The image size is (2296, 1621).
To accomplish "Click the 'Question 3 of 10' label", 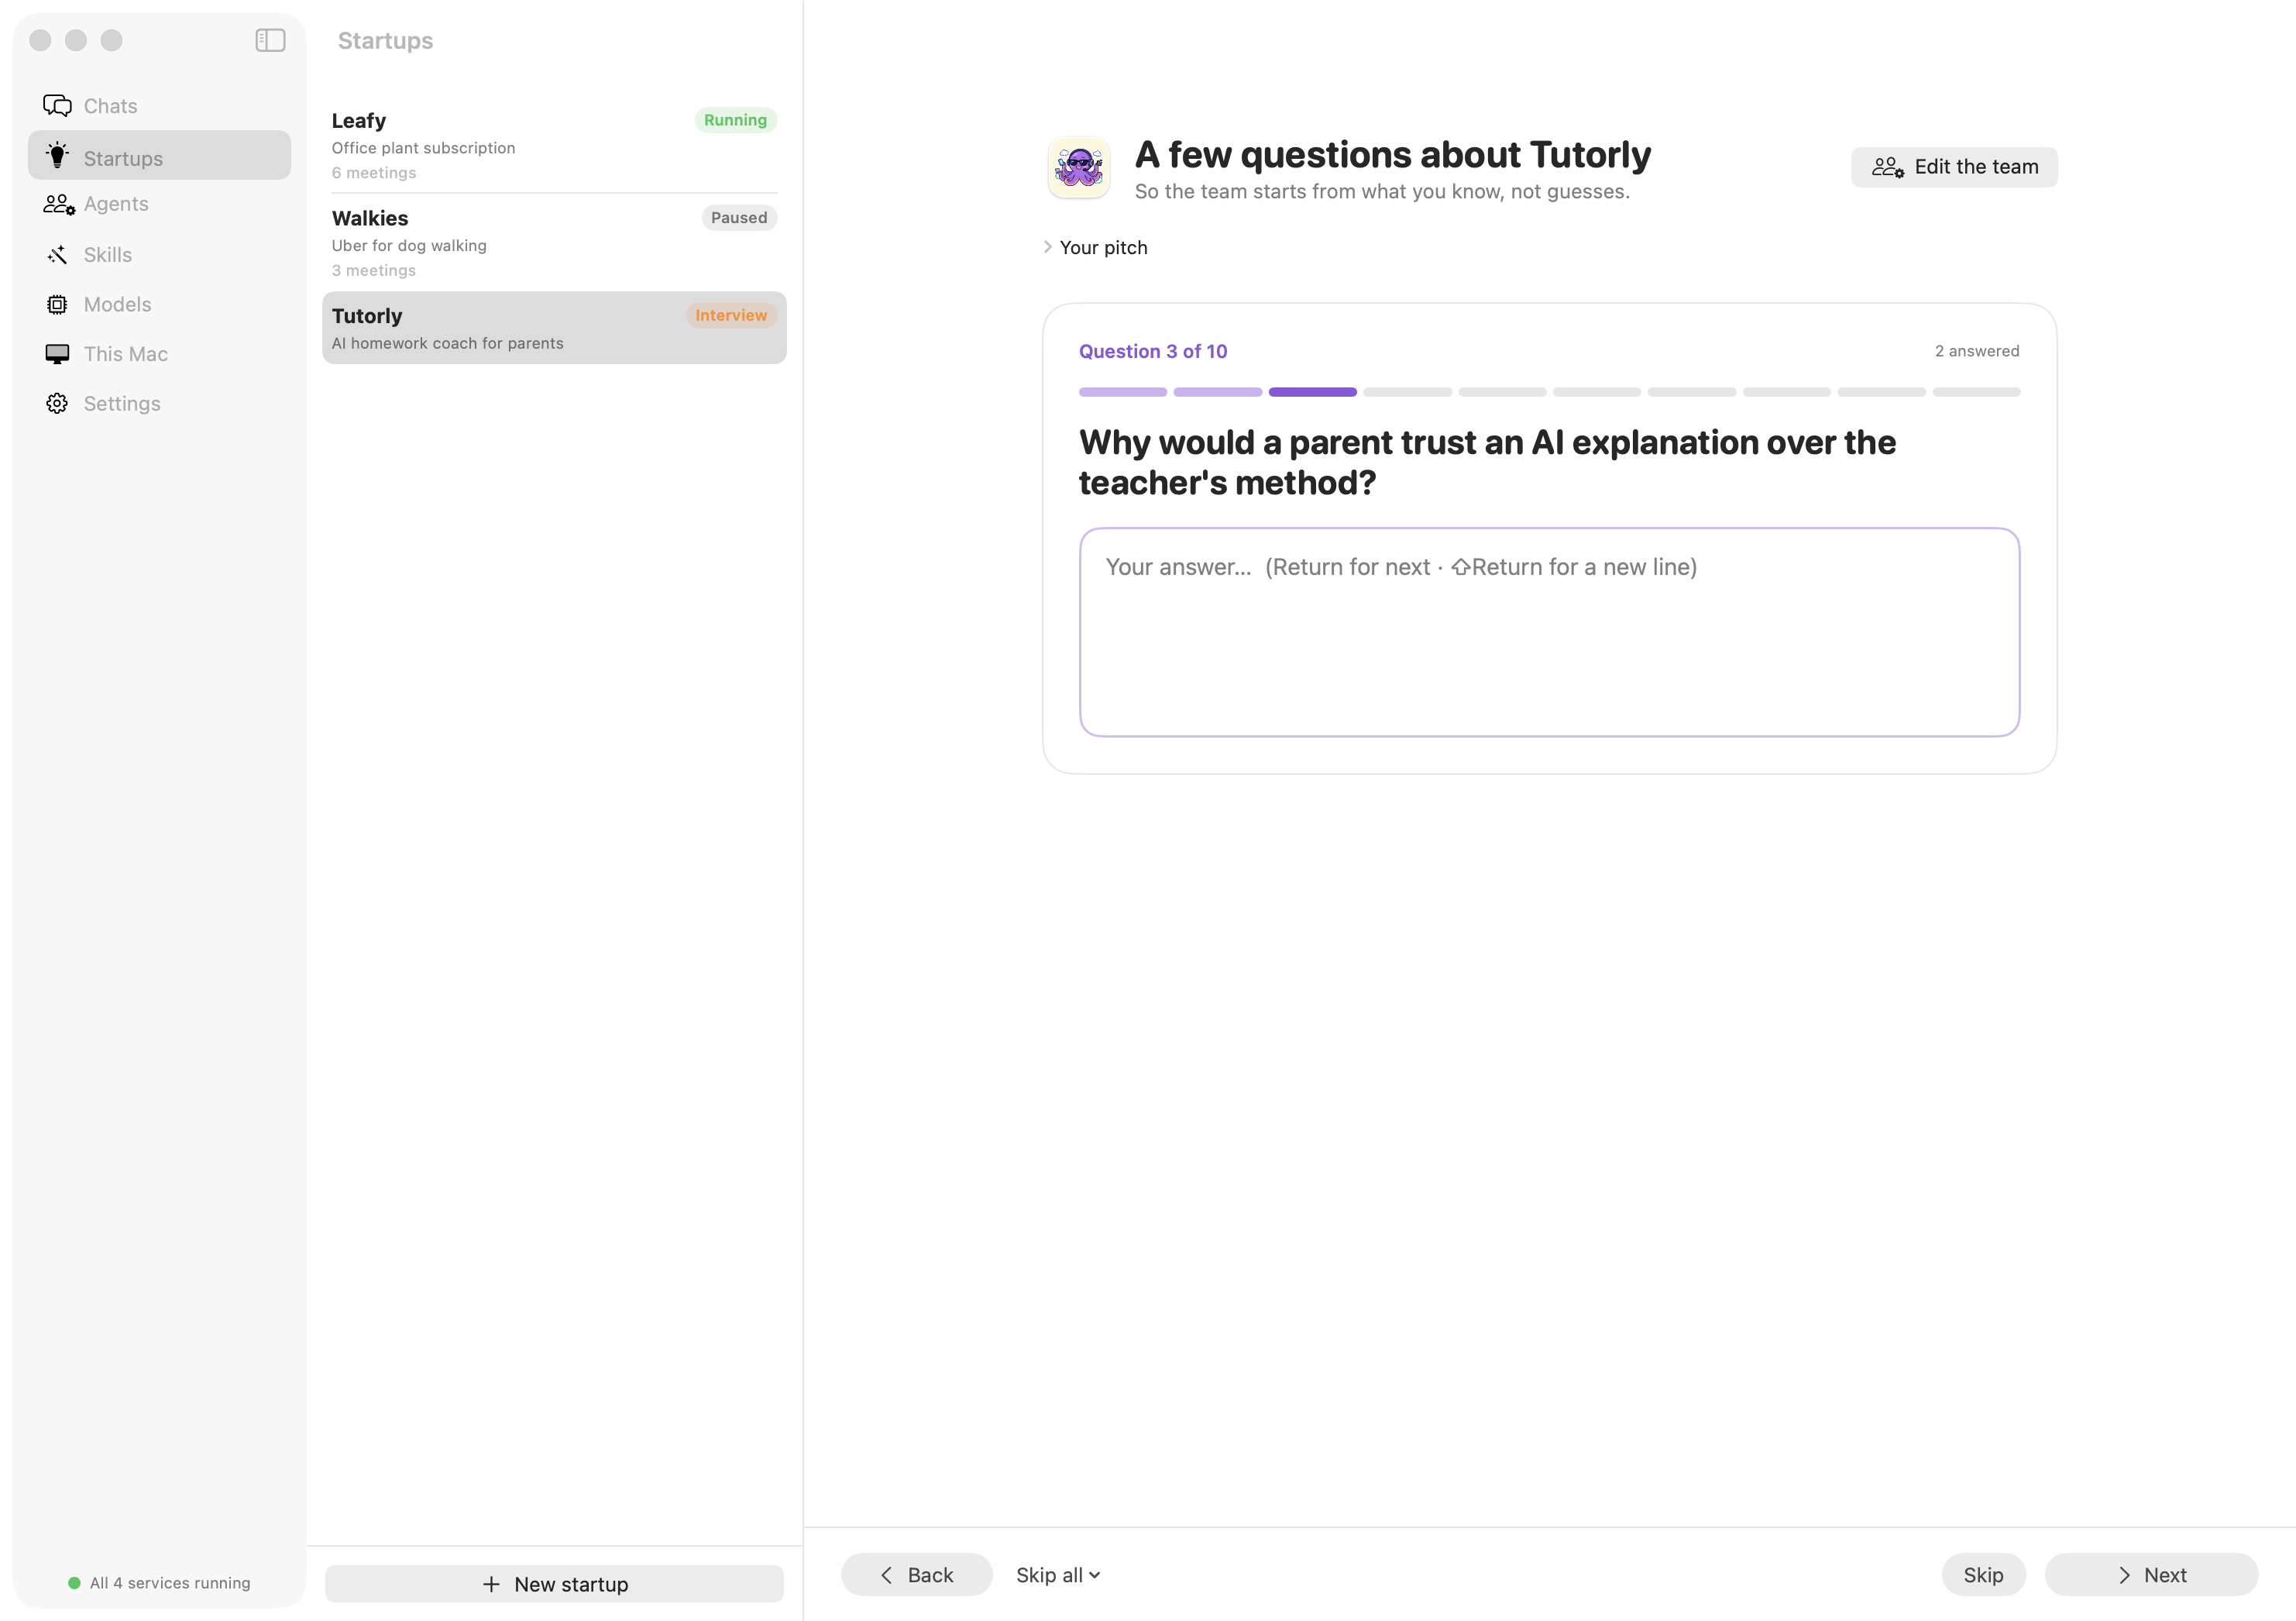I will pyautogui.click(x=1153, y=351).
